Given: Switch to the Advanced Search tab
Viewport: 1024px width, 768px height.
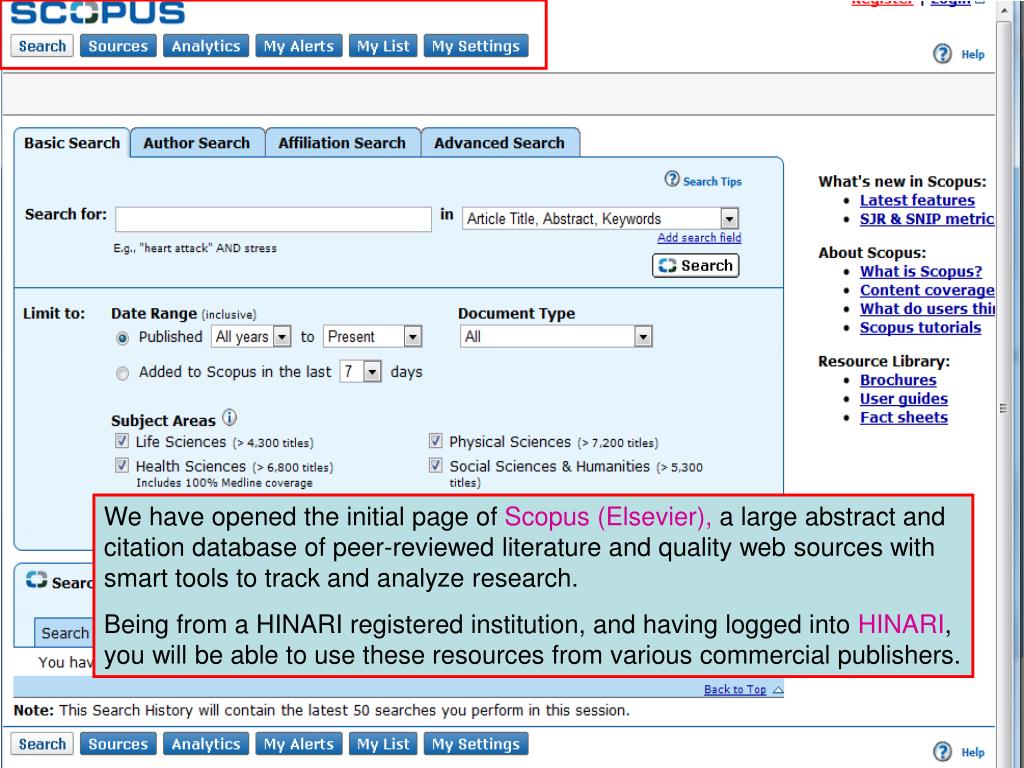Looking at the screenshot, I should pyautogui.click(x=500, y=143).
